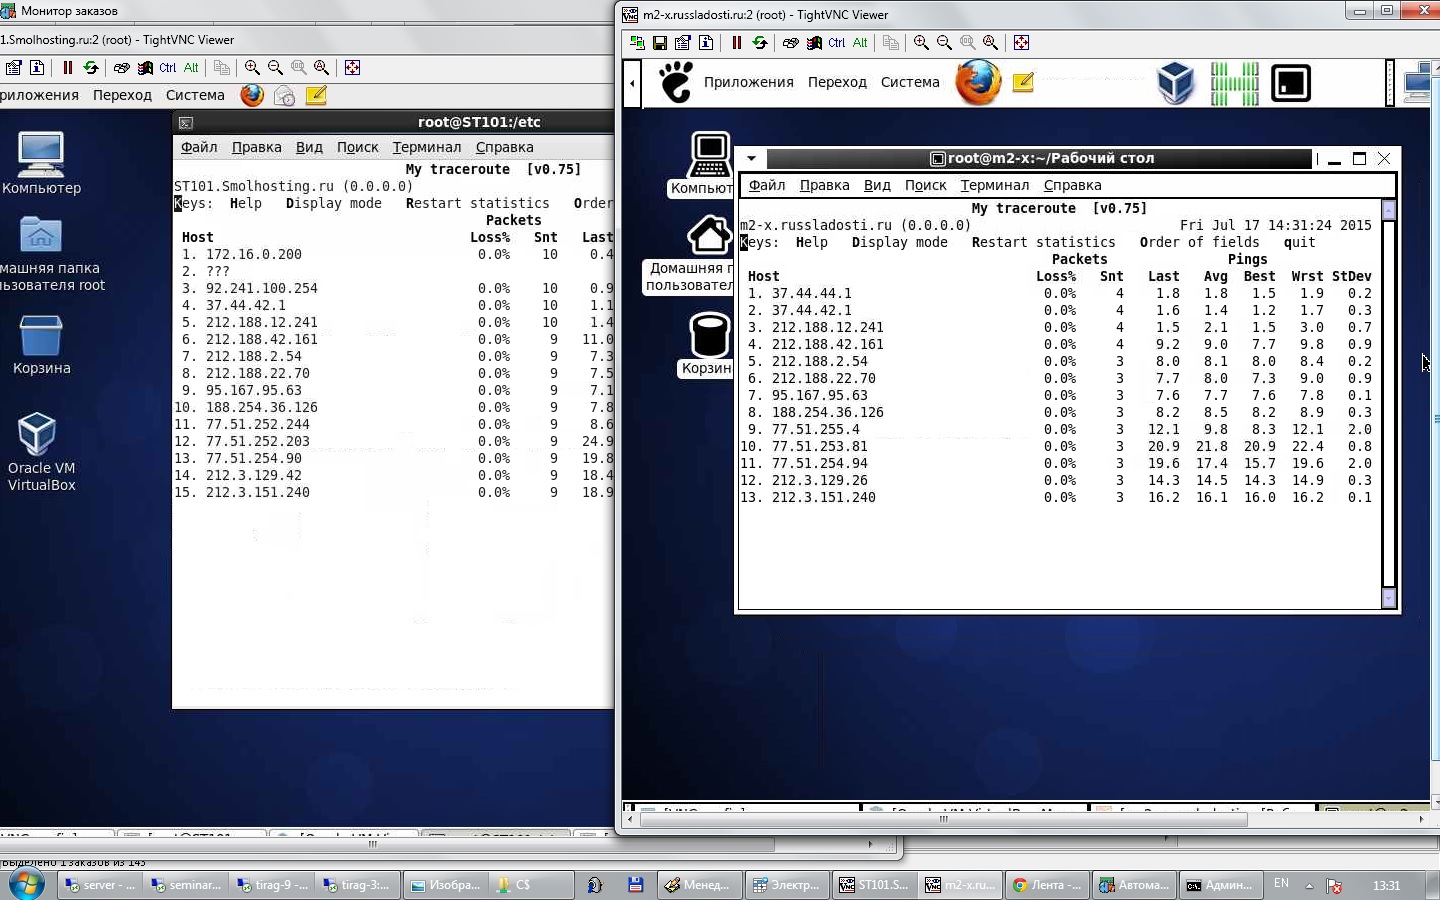Image resolution: width=1440 pixels, height=900 pixels.
Task: Open the Приложения menu on m2-x panel
Action: tap(748, 82)
